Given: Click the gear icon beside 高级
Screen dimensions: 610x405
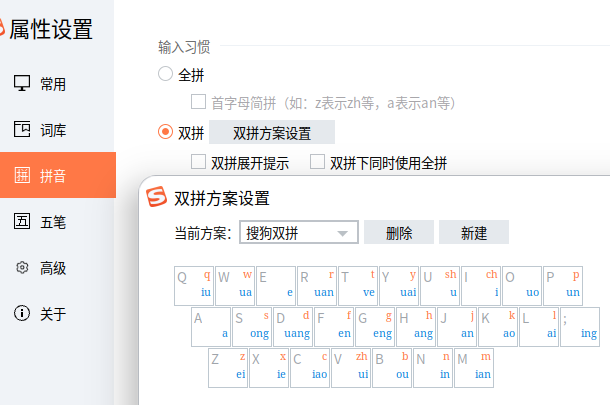Looking at the screenshot, I should click(22, 268).
